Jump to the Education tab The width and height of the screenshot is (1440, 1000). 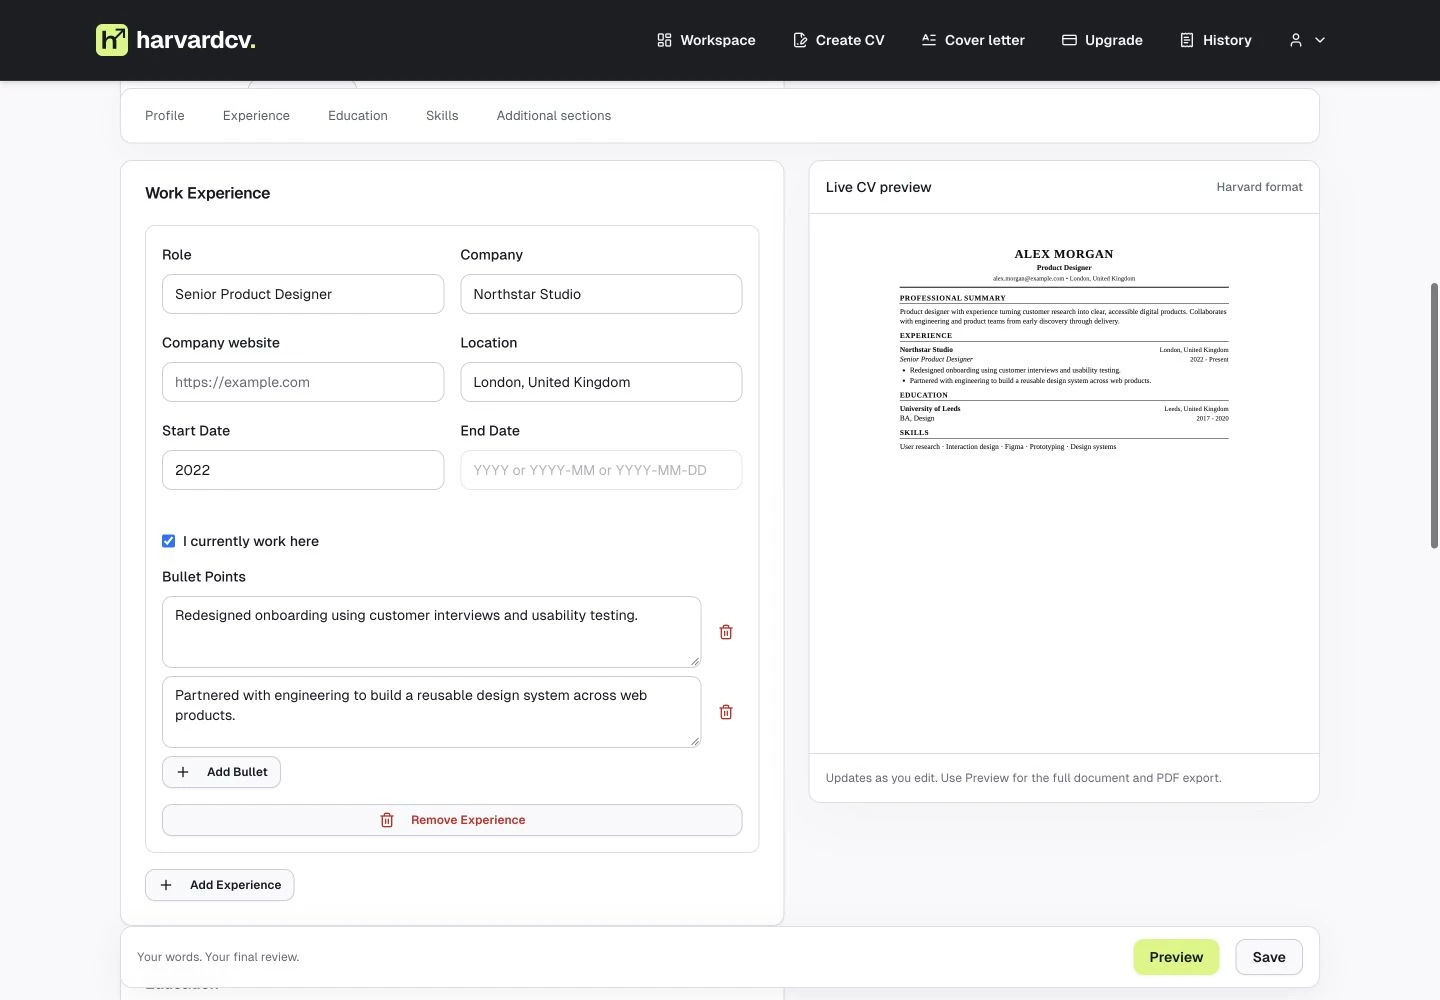(358, 116)
